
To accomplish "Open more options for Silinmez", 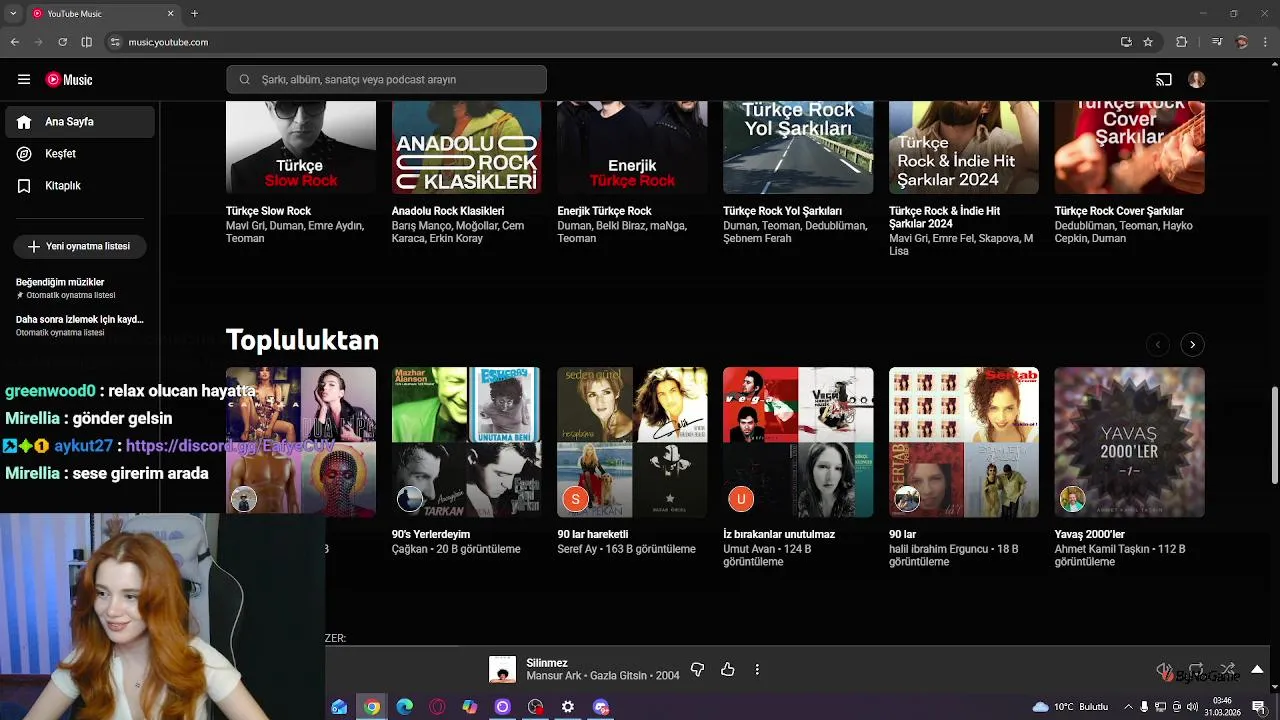I will click(x=757, y=669).
